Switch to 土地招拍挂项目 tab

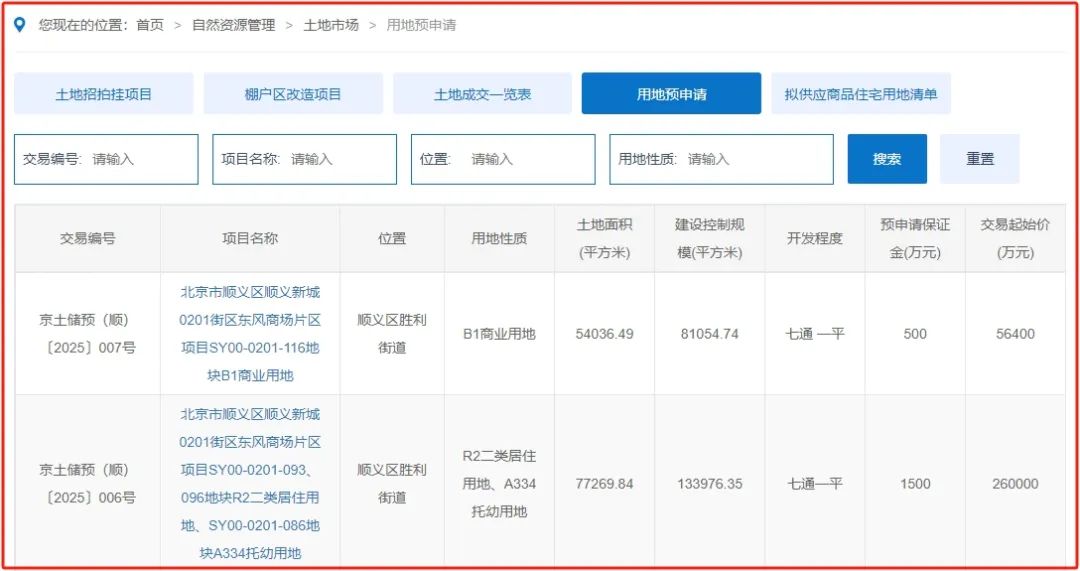point(104,94)
